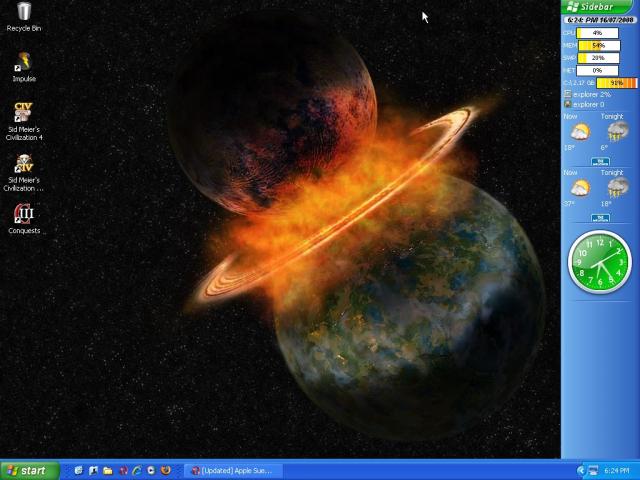This screenshot has height=480, width=640.
Task: Click the second Quick Launch user icon
Action: 93,471
